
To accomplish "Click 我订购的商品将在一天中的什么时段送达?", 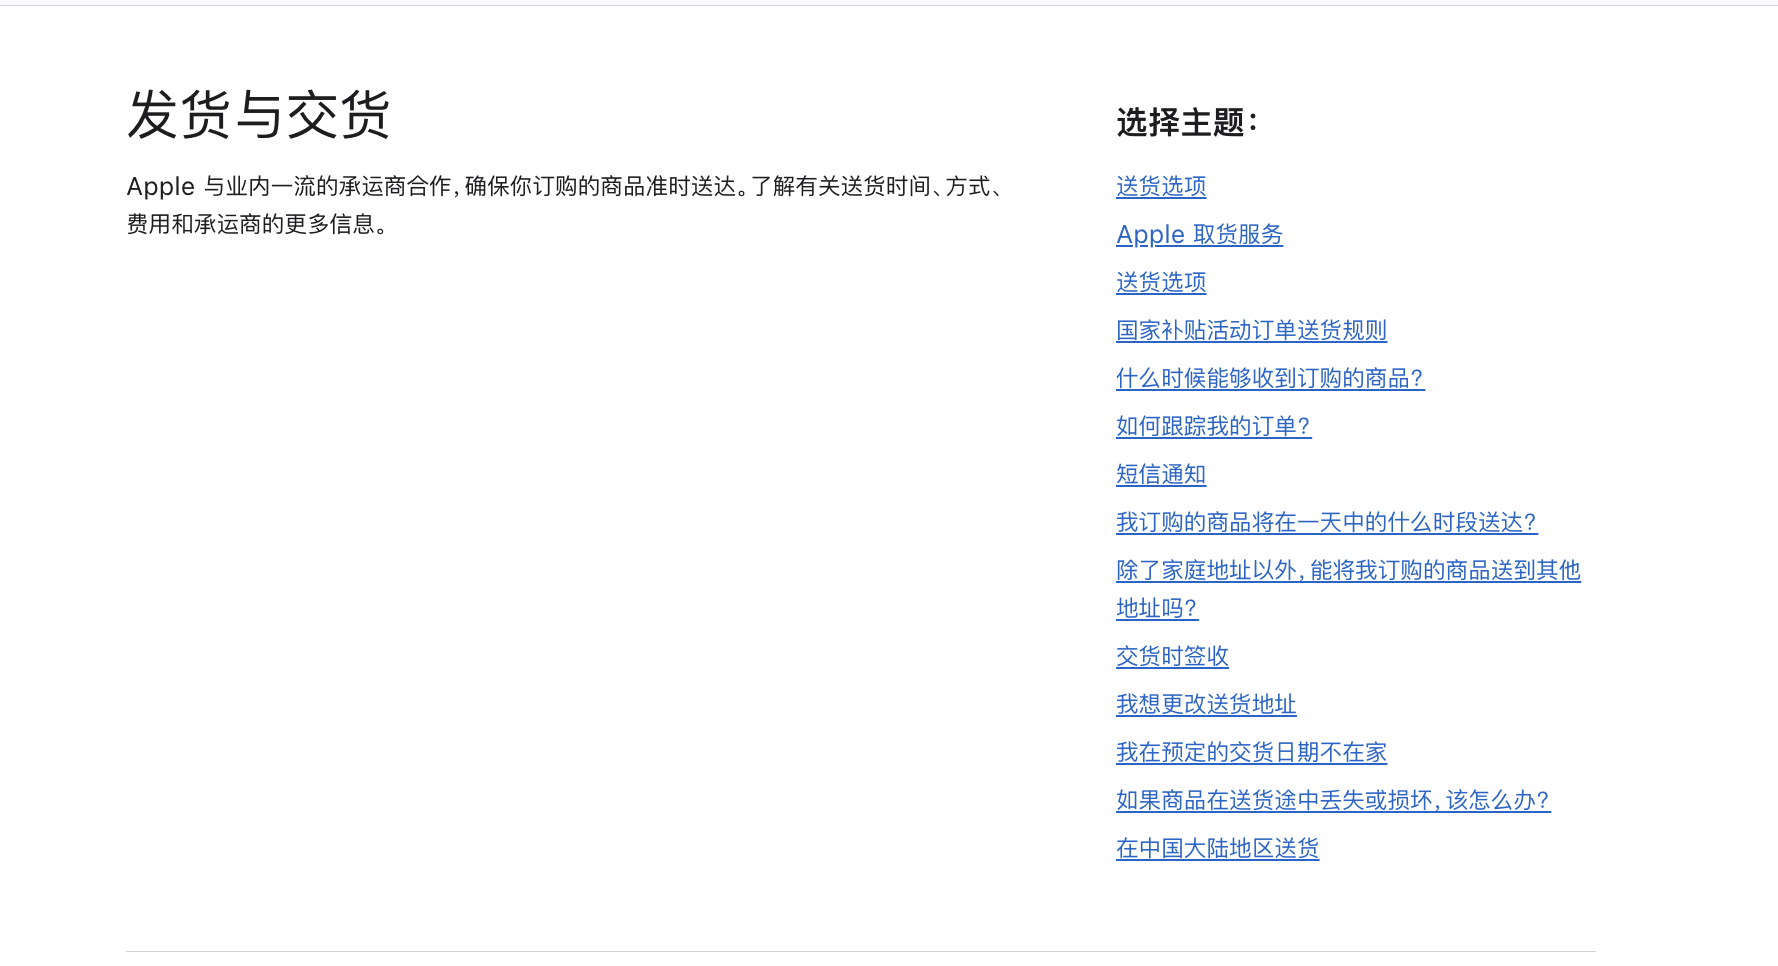I will [x=1326, y=522].
